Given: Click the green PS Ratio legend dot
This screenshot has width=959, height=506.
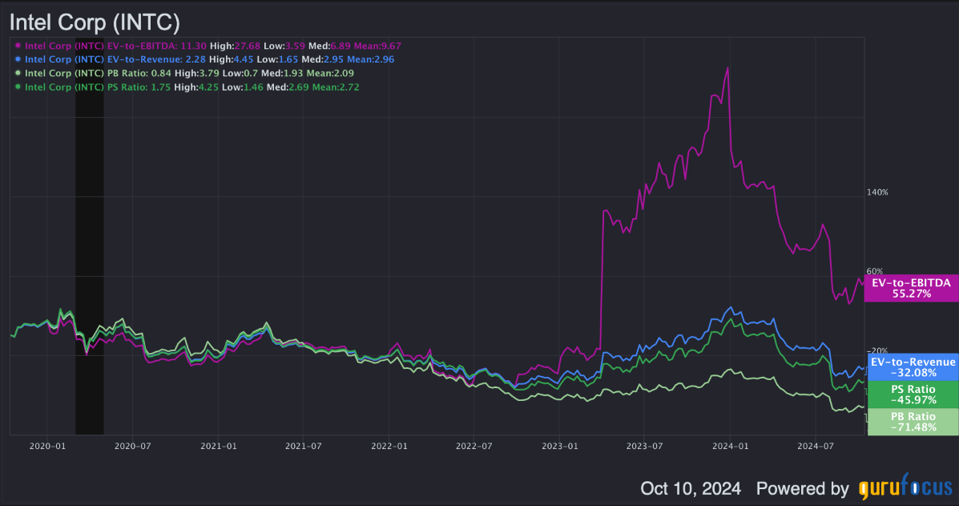Looking at the screenshot, I should [17, 87].
